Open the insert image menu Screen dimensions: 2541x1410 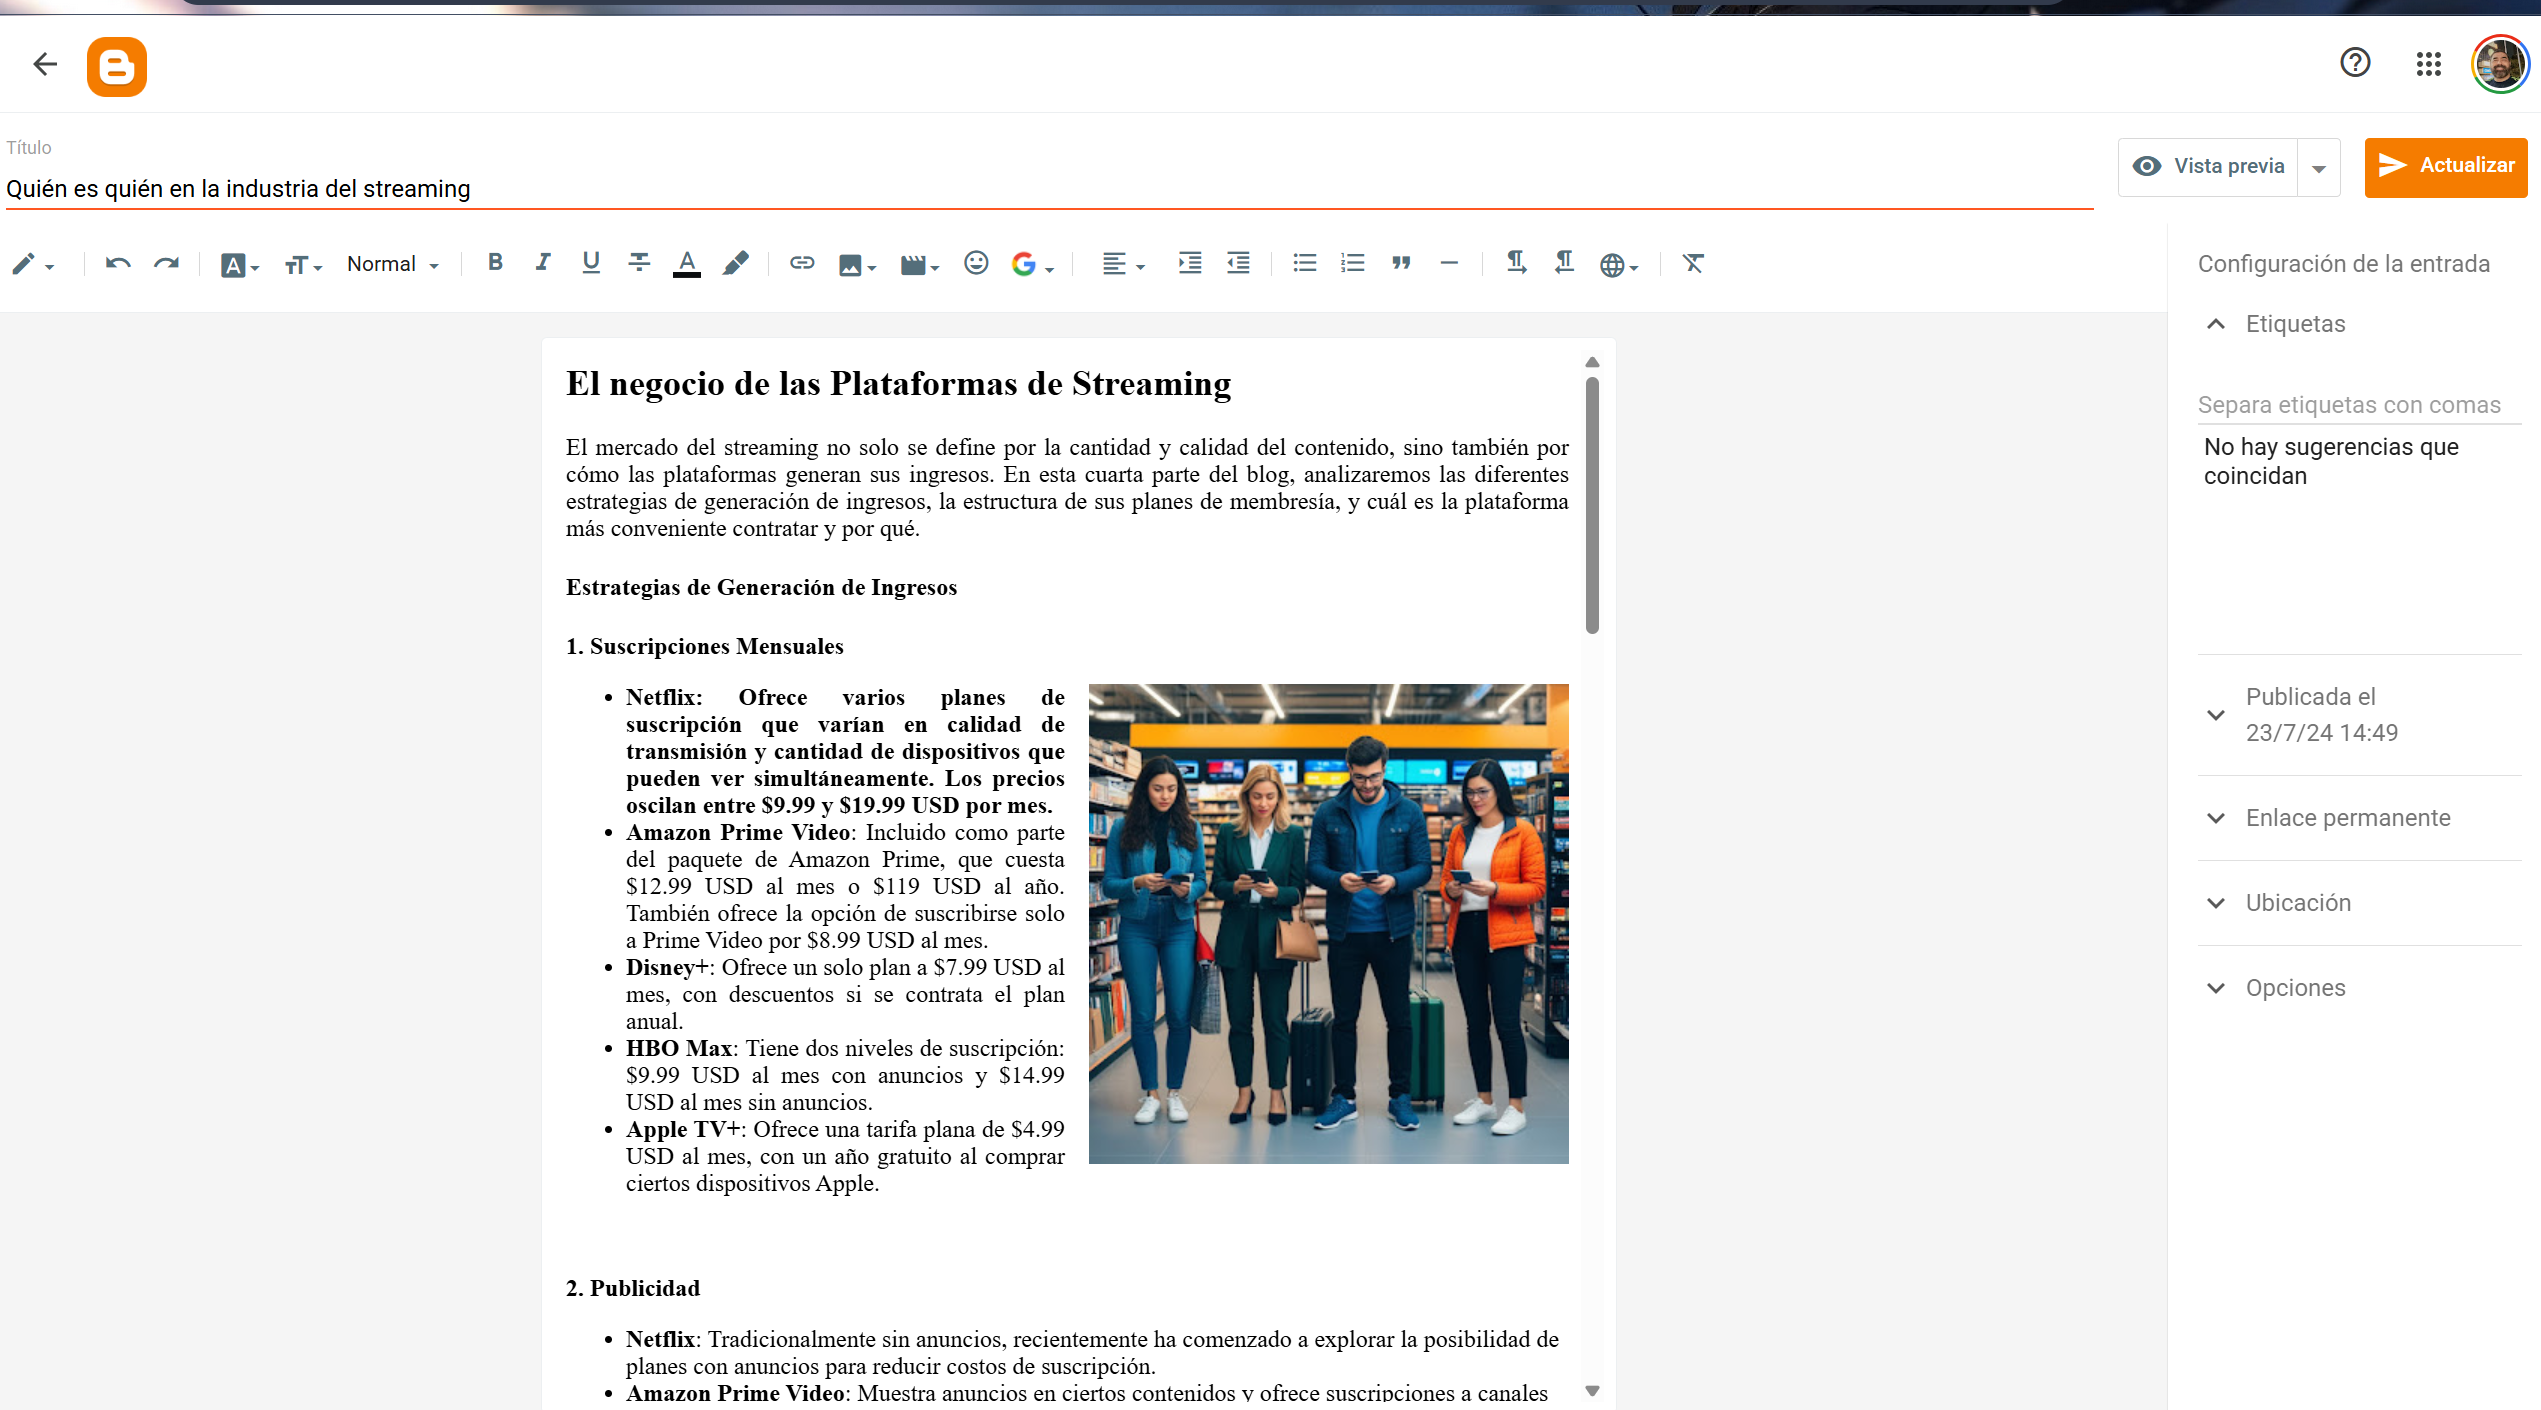(857, 265)
